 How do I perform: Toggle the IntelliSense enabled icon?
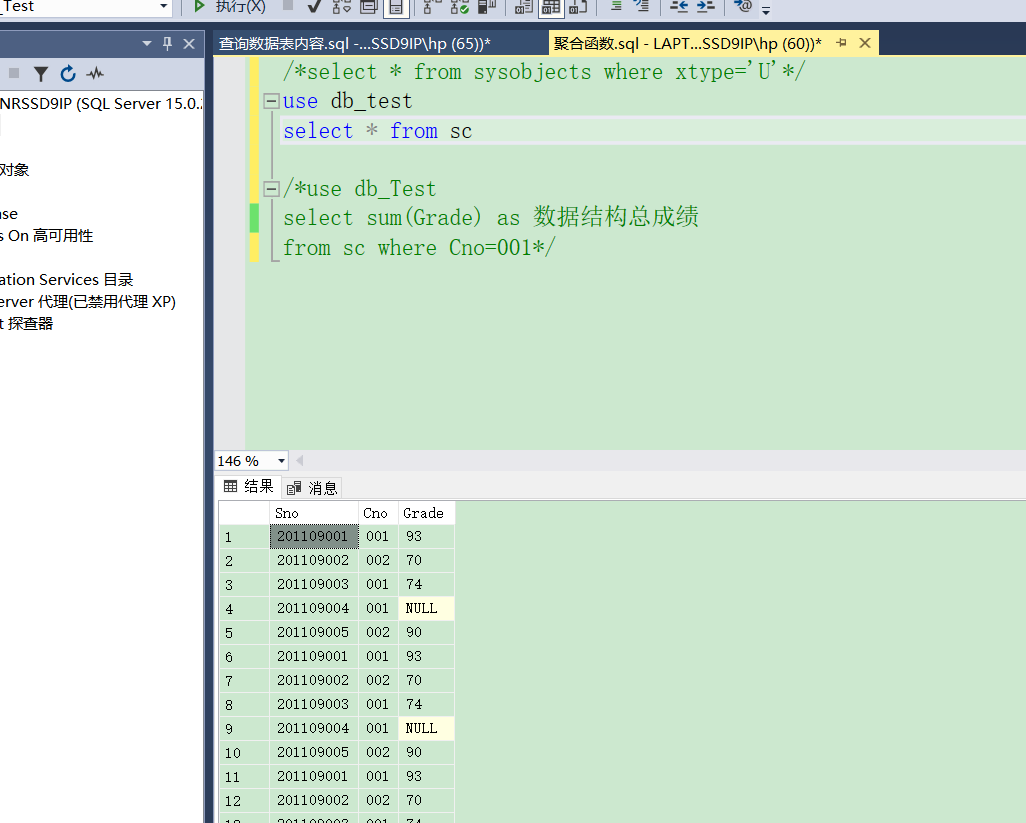pos(397,7)
